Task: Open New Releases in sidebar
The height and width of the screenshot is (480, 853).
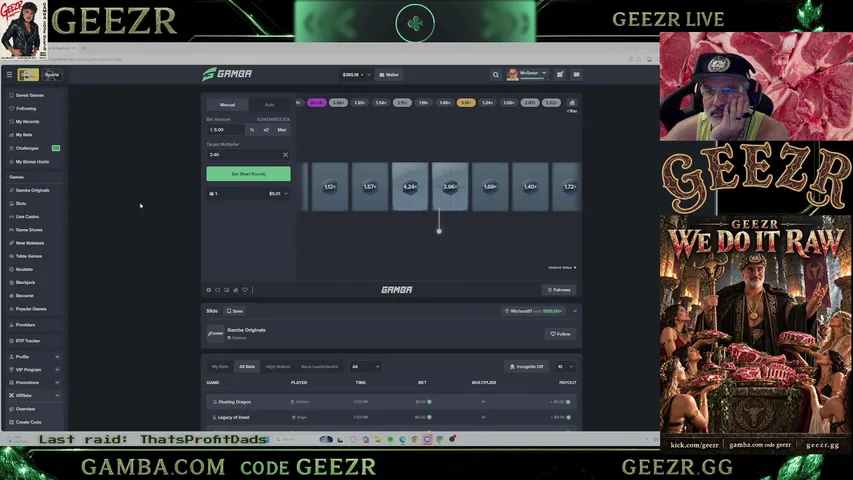Action: tap(29, 243)
